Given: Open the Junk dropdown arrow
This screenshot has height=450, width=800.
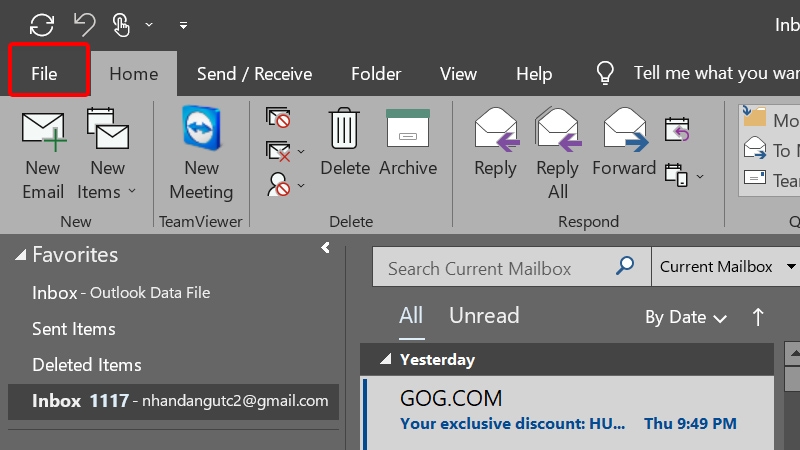Looking at the screenshot, I should (301, 185).
